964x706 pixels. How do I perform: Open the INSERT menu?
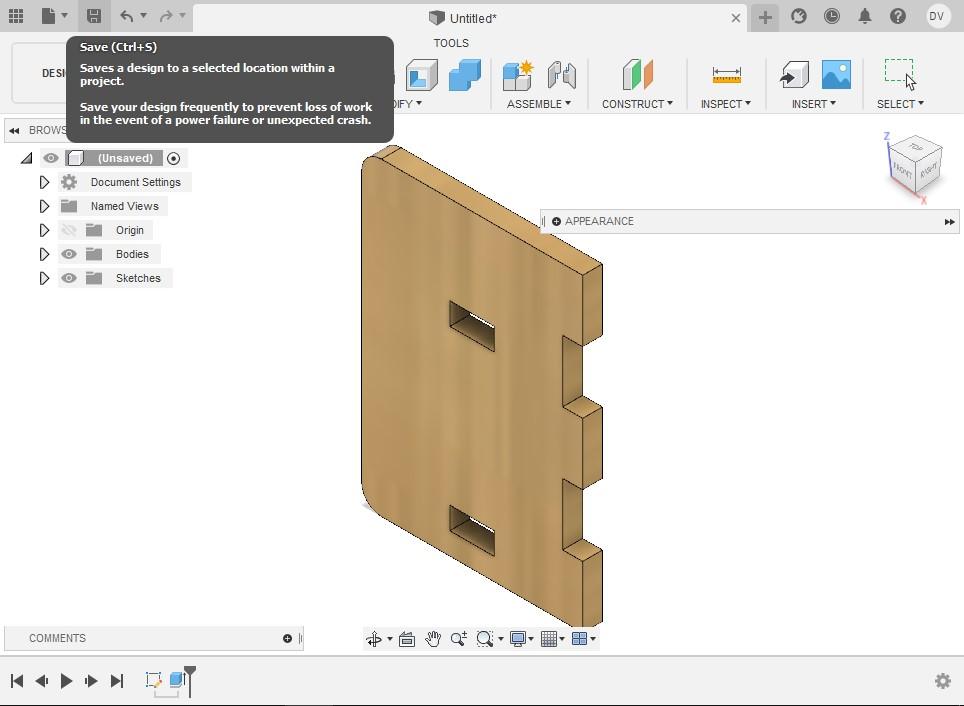pyautogui.click(x=813, y=104)
